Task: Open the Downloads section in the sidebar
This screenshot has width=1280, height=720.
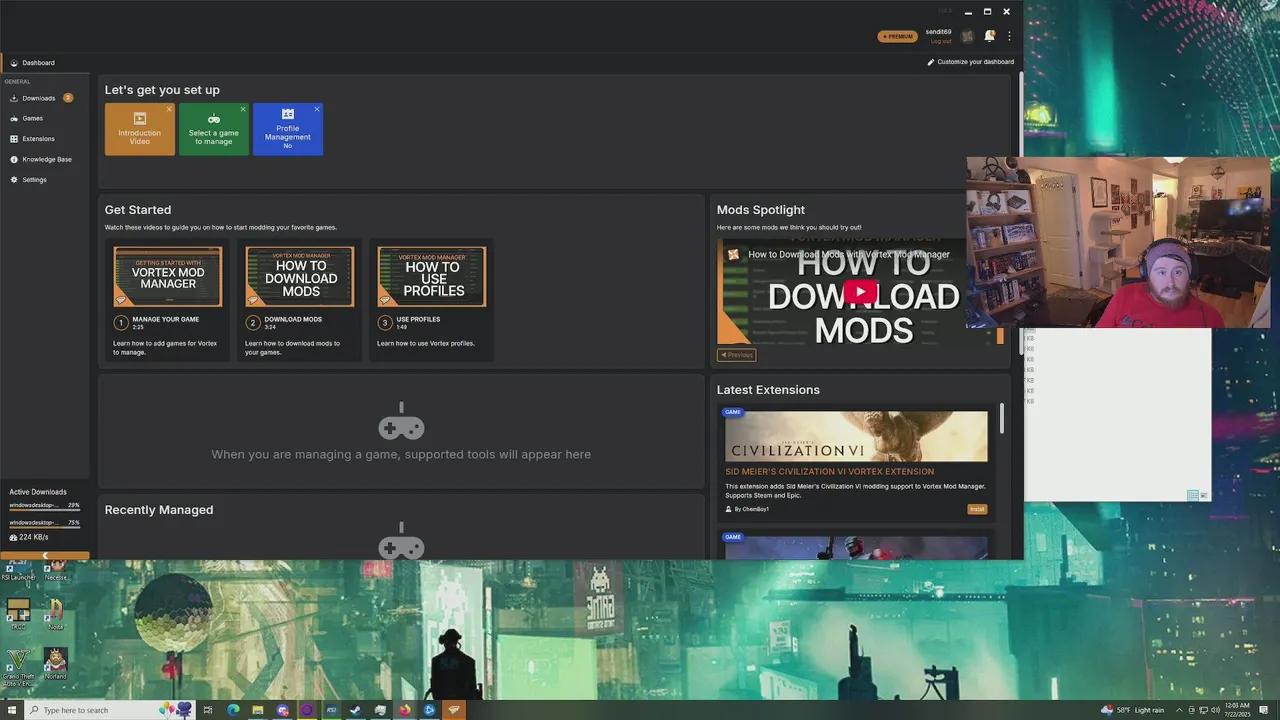Action: [45, 98]
